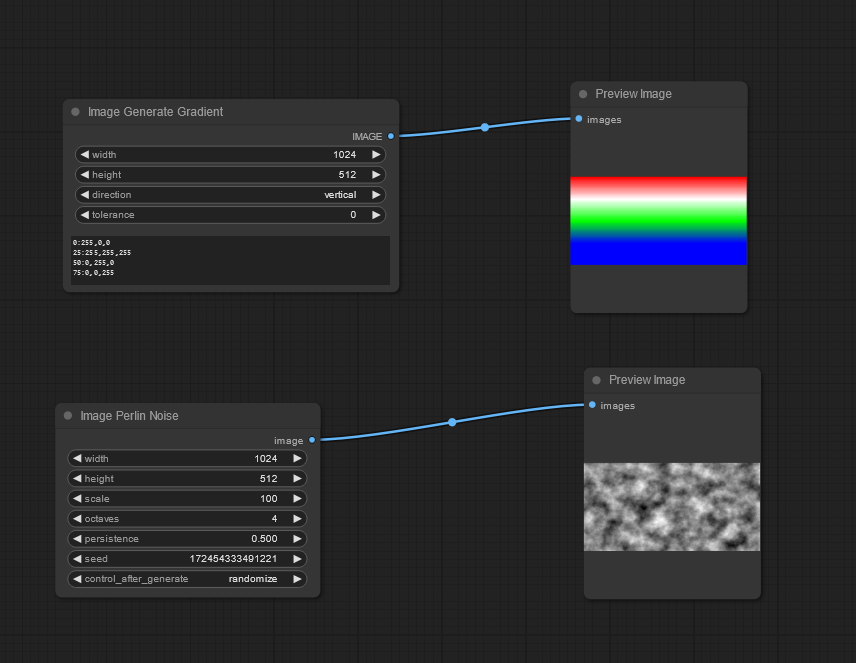This screenshot has width=856, height=663.
Task: Collapse the Image Perlin Noise node
Action: (x=67, y=416)
